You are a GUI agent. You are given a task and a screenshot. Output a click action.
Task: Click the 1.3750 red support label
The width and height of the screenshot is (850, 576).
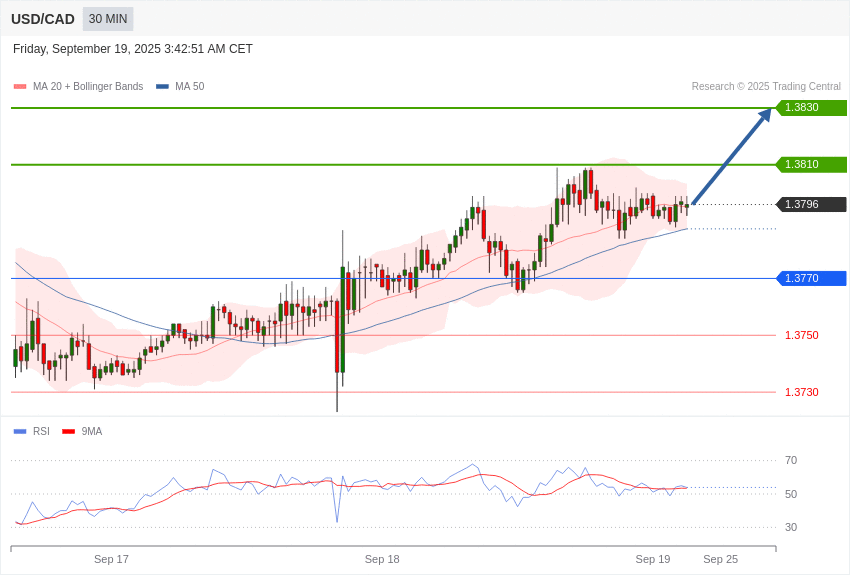pos(801,336)
